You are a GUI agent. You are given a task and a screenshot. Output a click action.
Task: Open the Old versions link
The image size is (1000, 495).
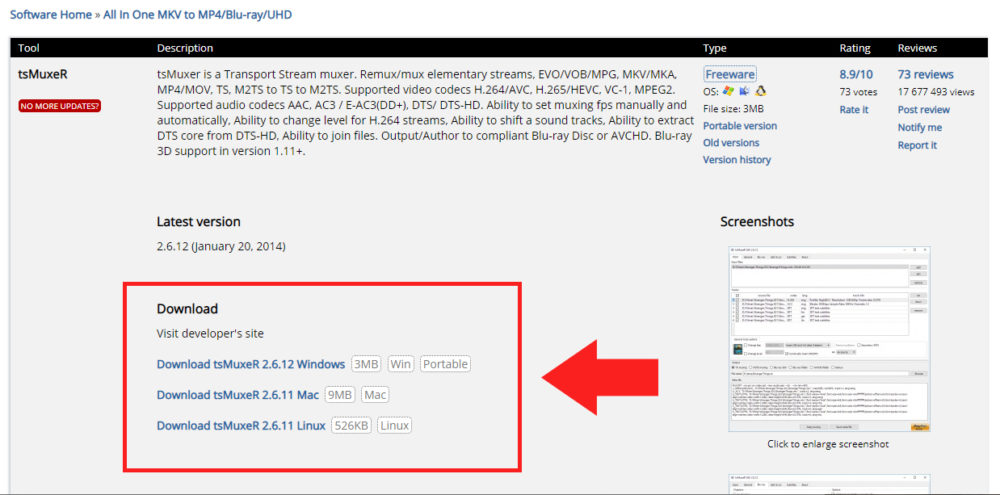click(x=731, y=143)
